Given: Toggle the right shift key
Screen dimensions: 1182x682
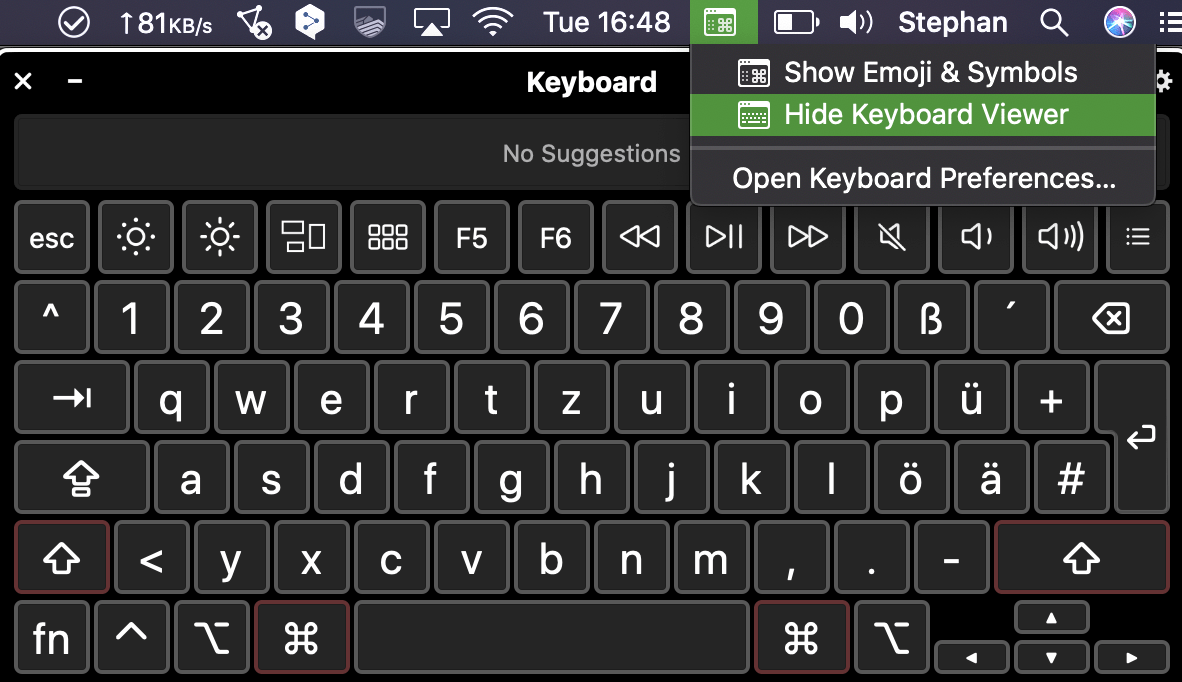Looking at the screenshot, I should click(x=1082, y=558).
